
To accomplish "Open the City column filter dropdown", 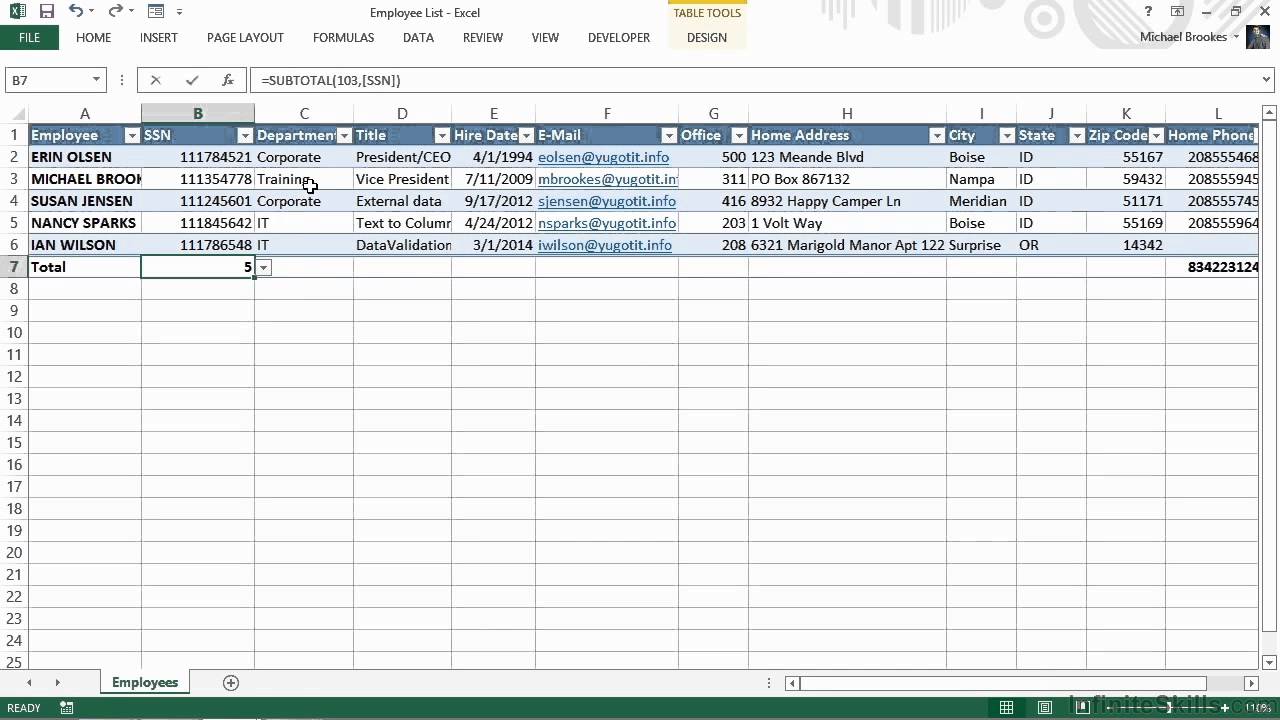I will (x=1007, y=135).
